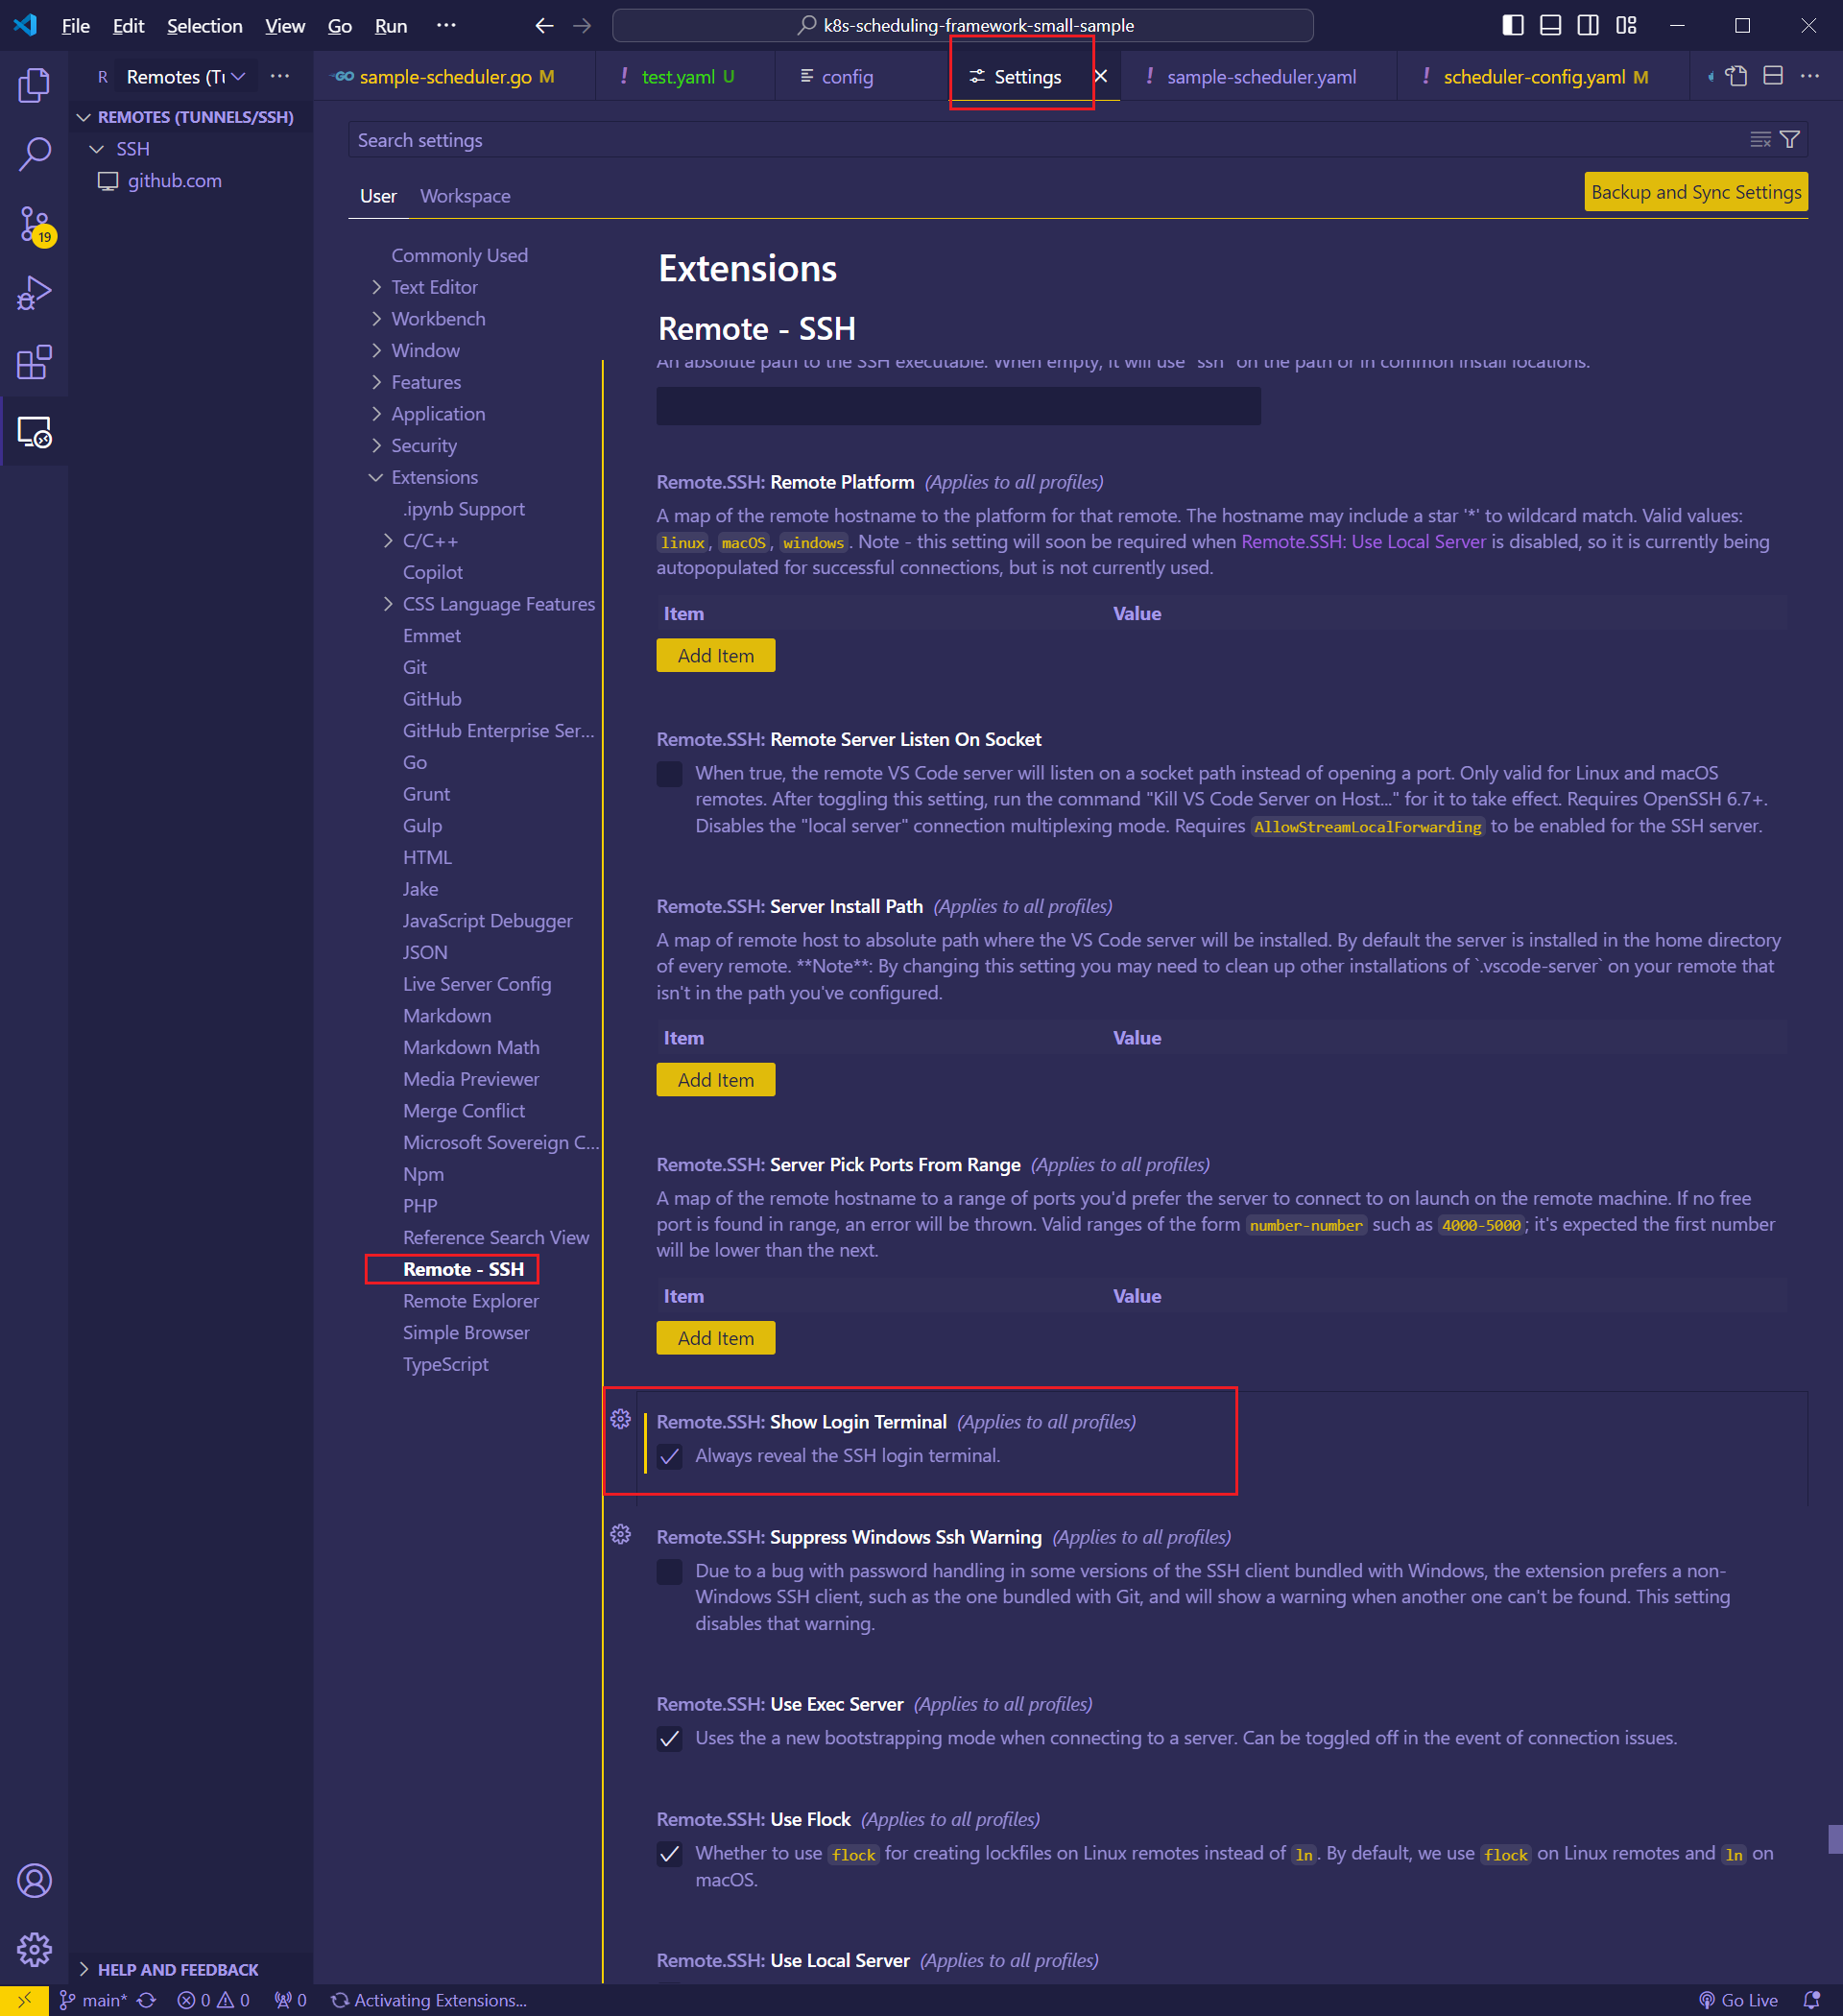The height and width of the screenshot is (2016, 1843).
Task: Click the Go Live status bar item
Action: pos(1739,2000)
